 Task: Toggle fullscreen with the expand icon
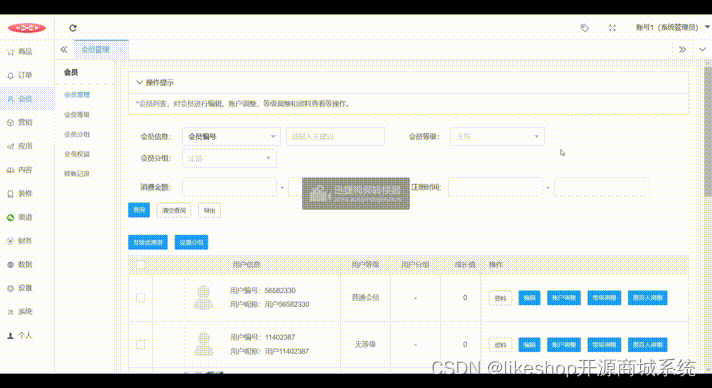[x=612, y=28]
